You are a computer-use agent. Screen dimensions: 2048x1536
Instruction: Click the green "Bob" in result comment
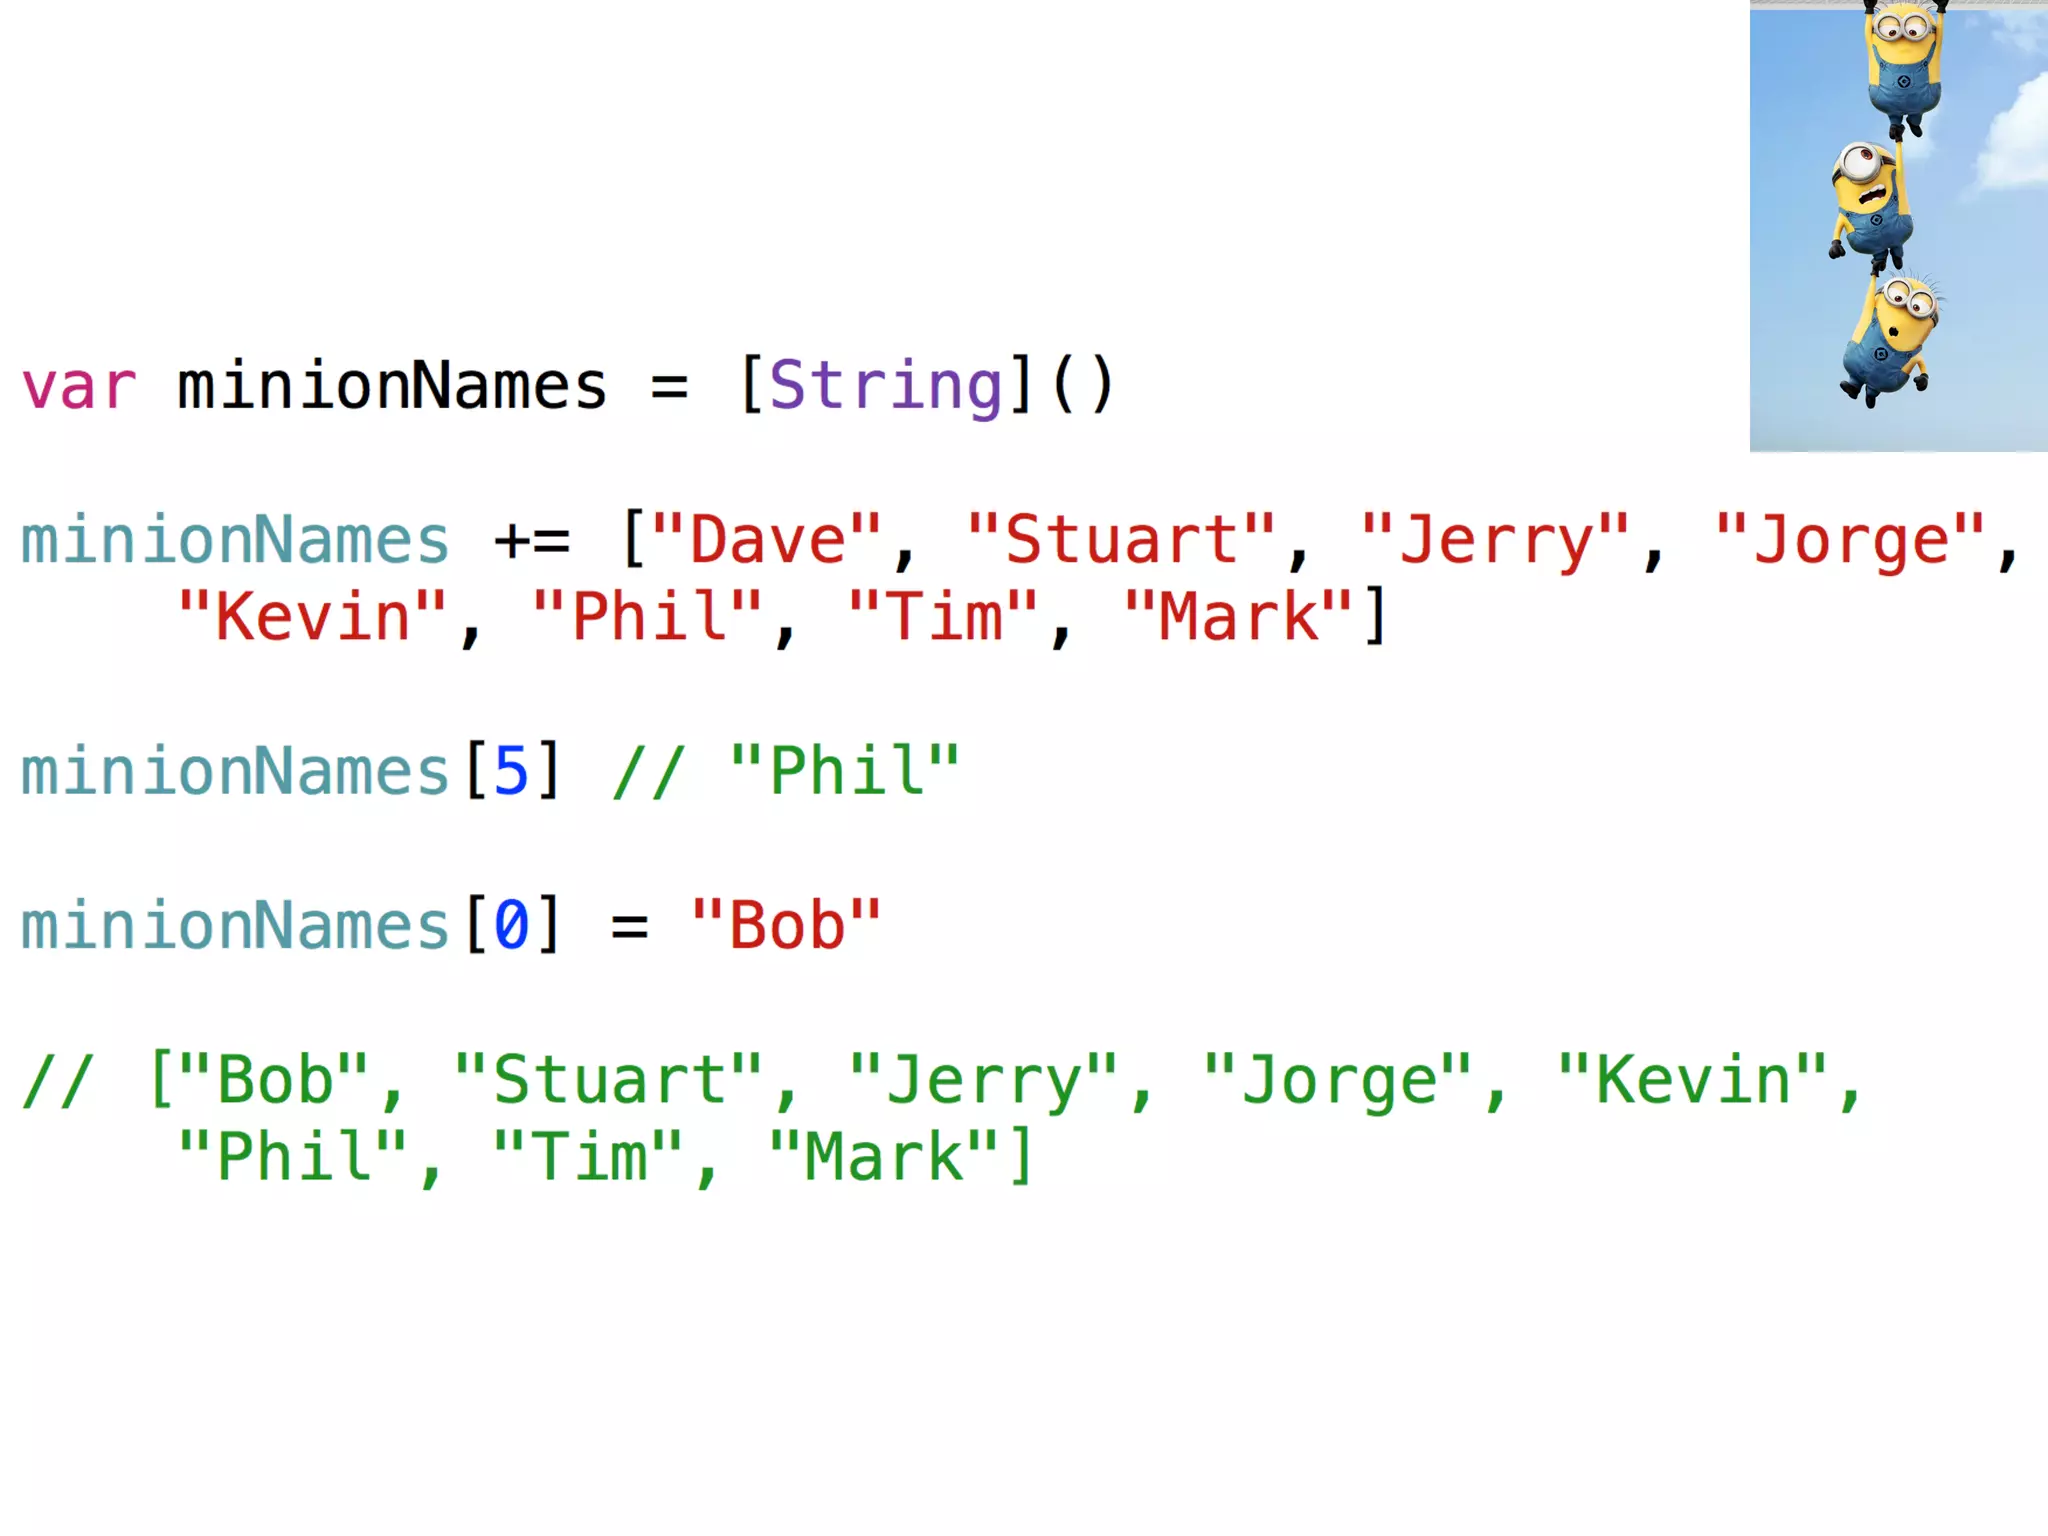click(276, 1081)
